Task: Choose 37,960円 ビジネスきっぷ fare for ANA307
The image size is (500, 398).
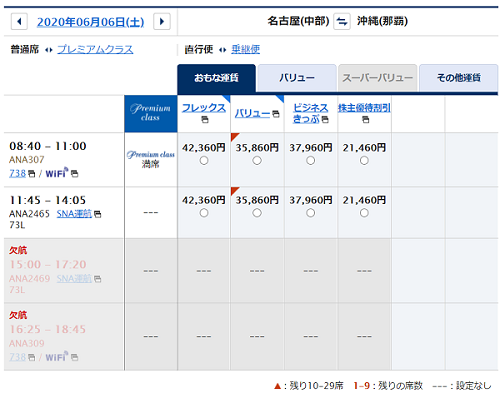Action: (x=311, y=161)
